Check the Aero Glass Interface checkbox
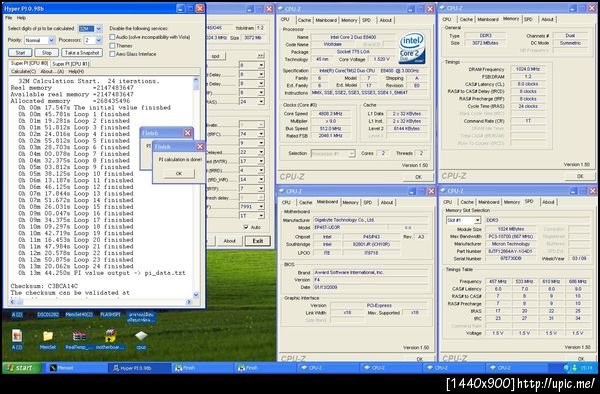Screen dimensions: 600x394 112,54
